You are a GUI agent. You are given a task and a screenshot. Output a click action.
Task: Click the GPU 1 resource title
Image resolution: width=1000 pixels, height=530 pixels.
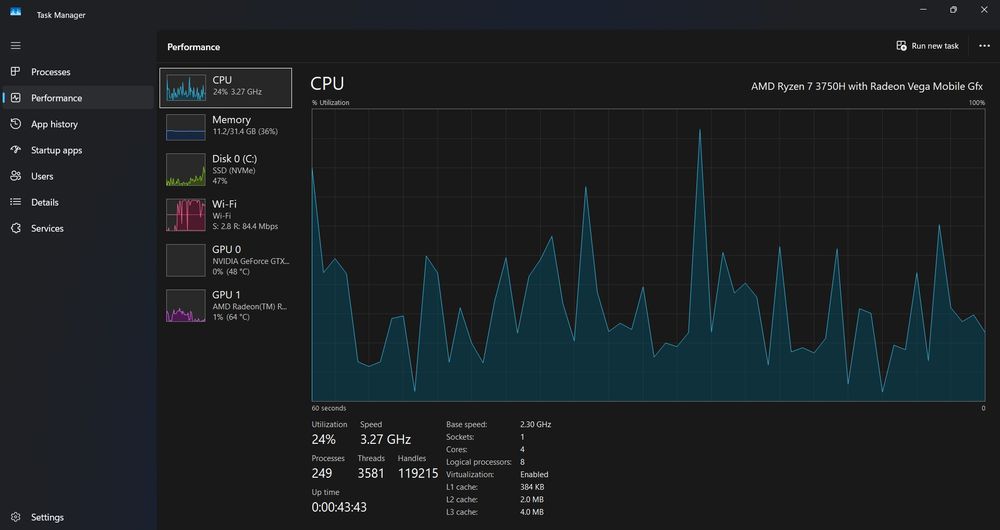(226, 295)
